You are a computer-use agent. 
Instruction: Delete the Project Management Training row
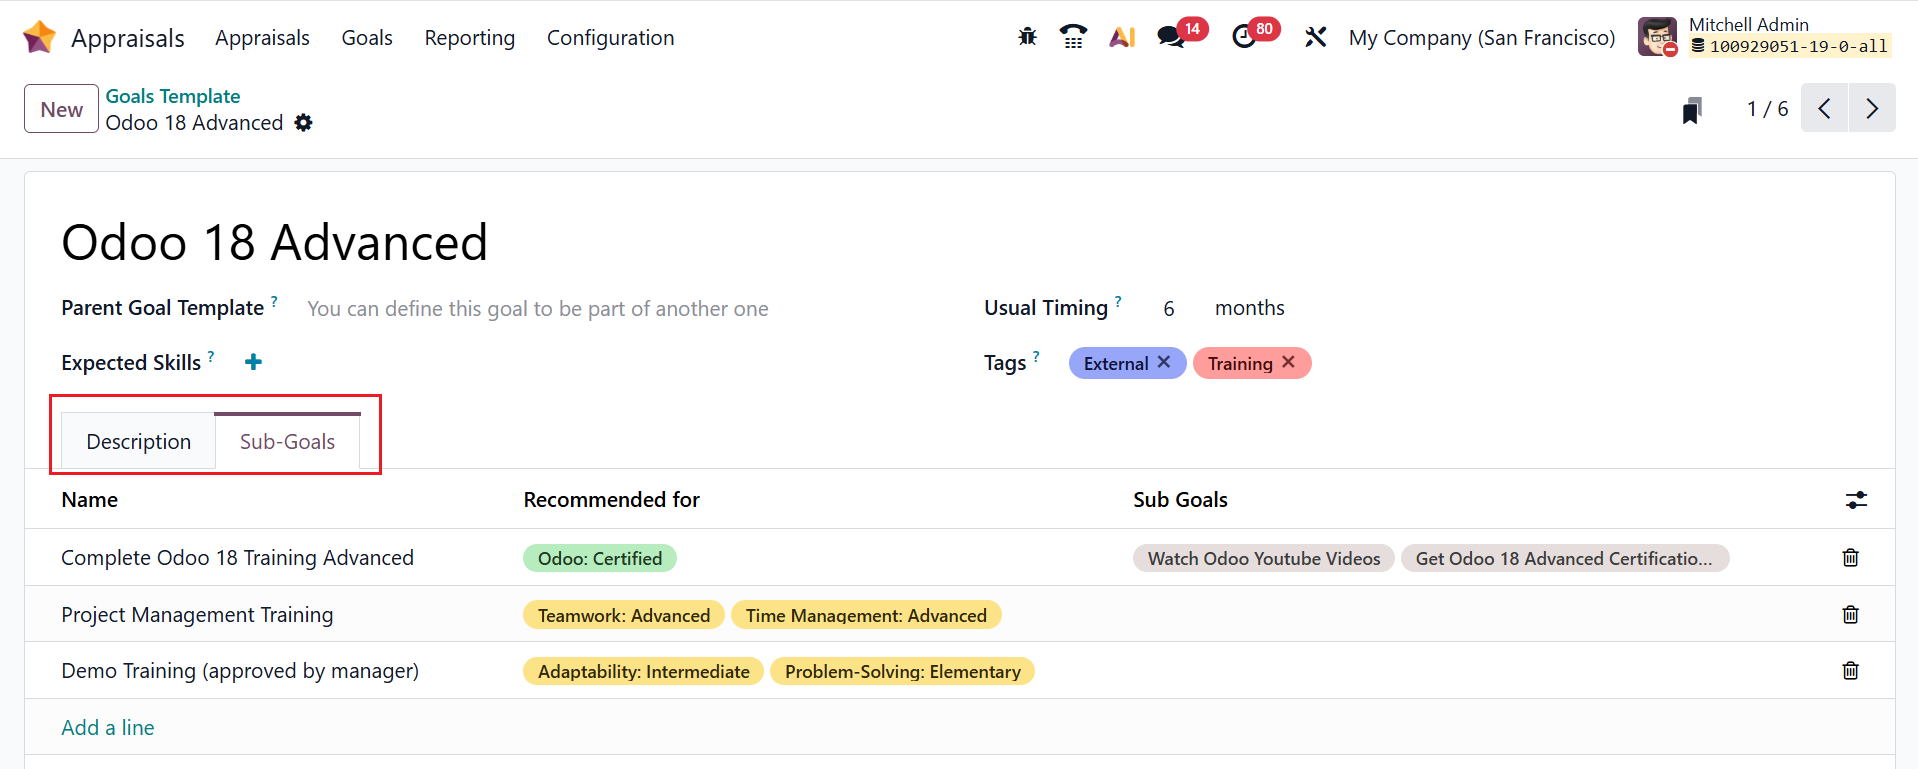(1850, 614)
